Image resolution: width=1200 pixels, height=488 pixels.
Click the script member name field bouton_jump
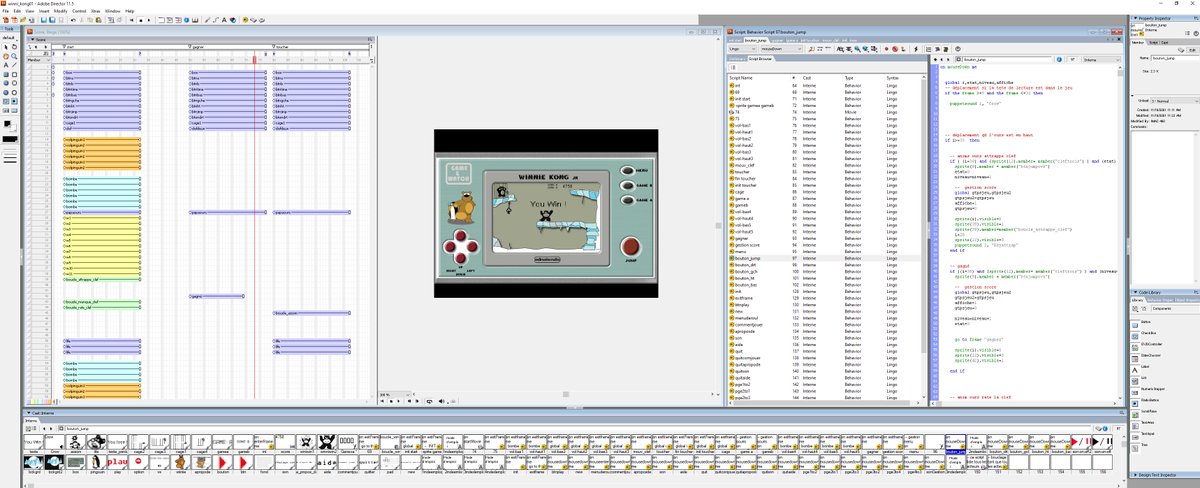click(x=1008, y=60)
